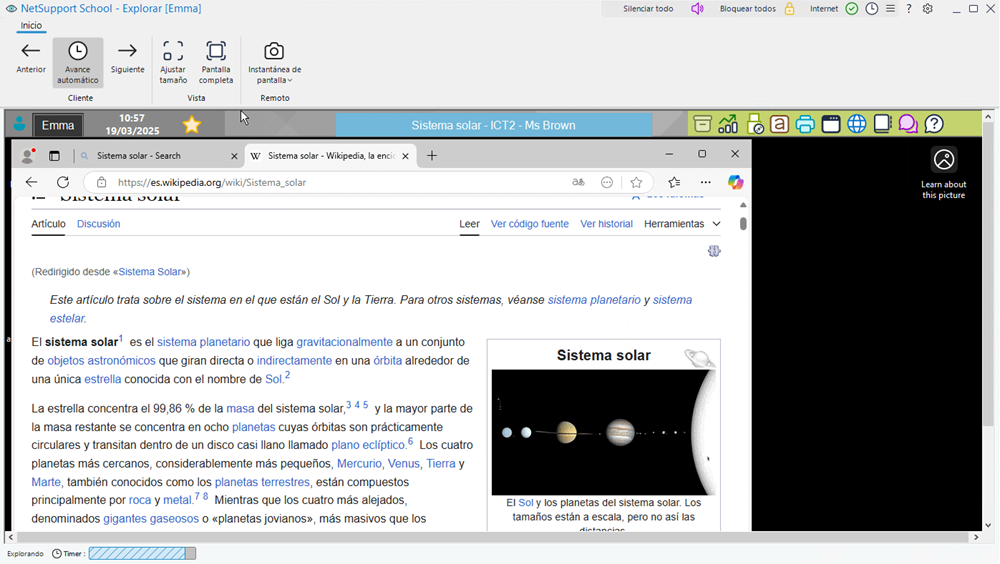Click the remote view horizontal scroll right arrow
1000x564 pixels.
976,537
